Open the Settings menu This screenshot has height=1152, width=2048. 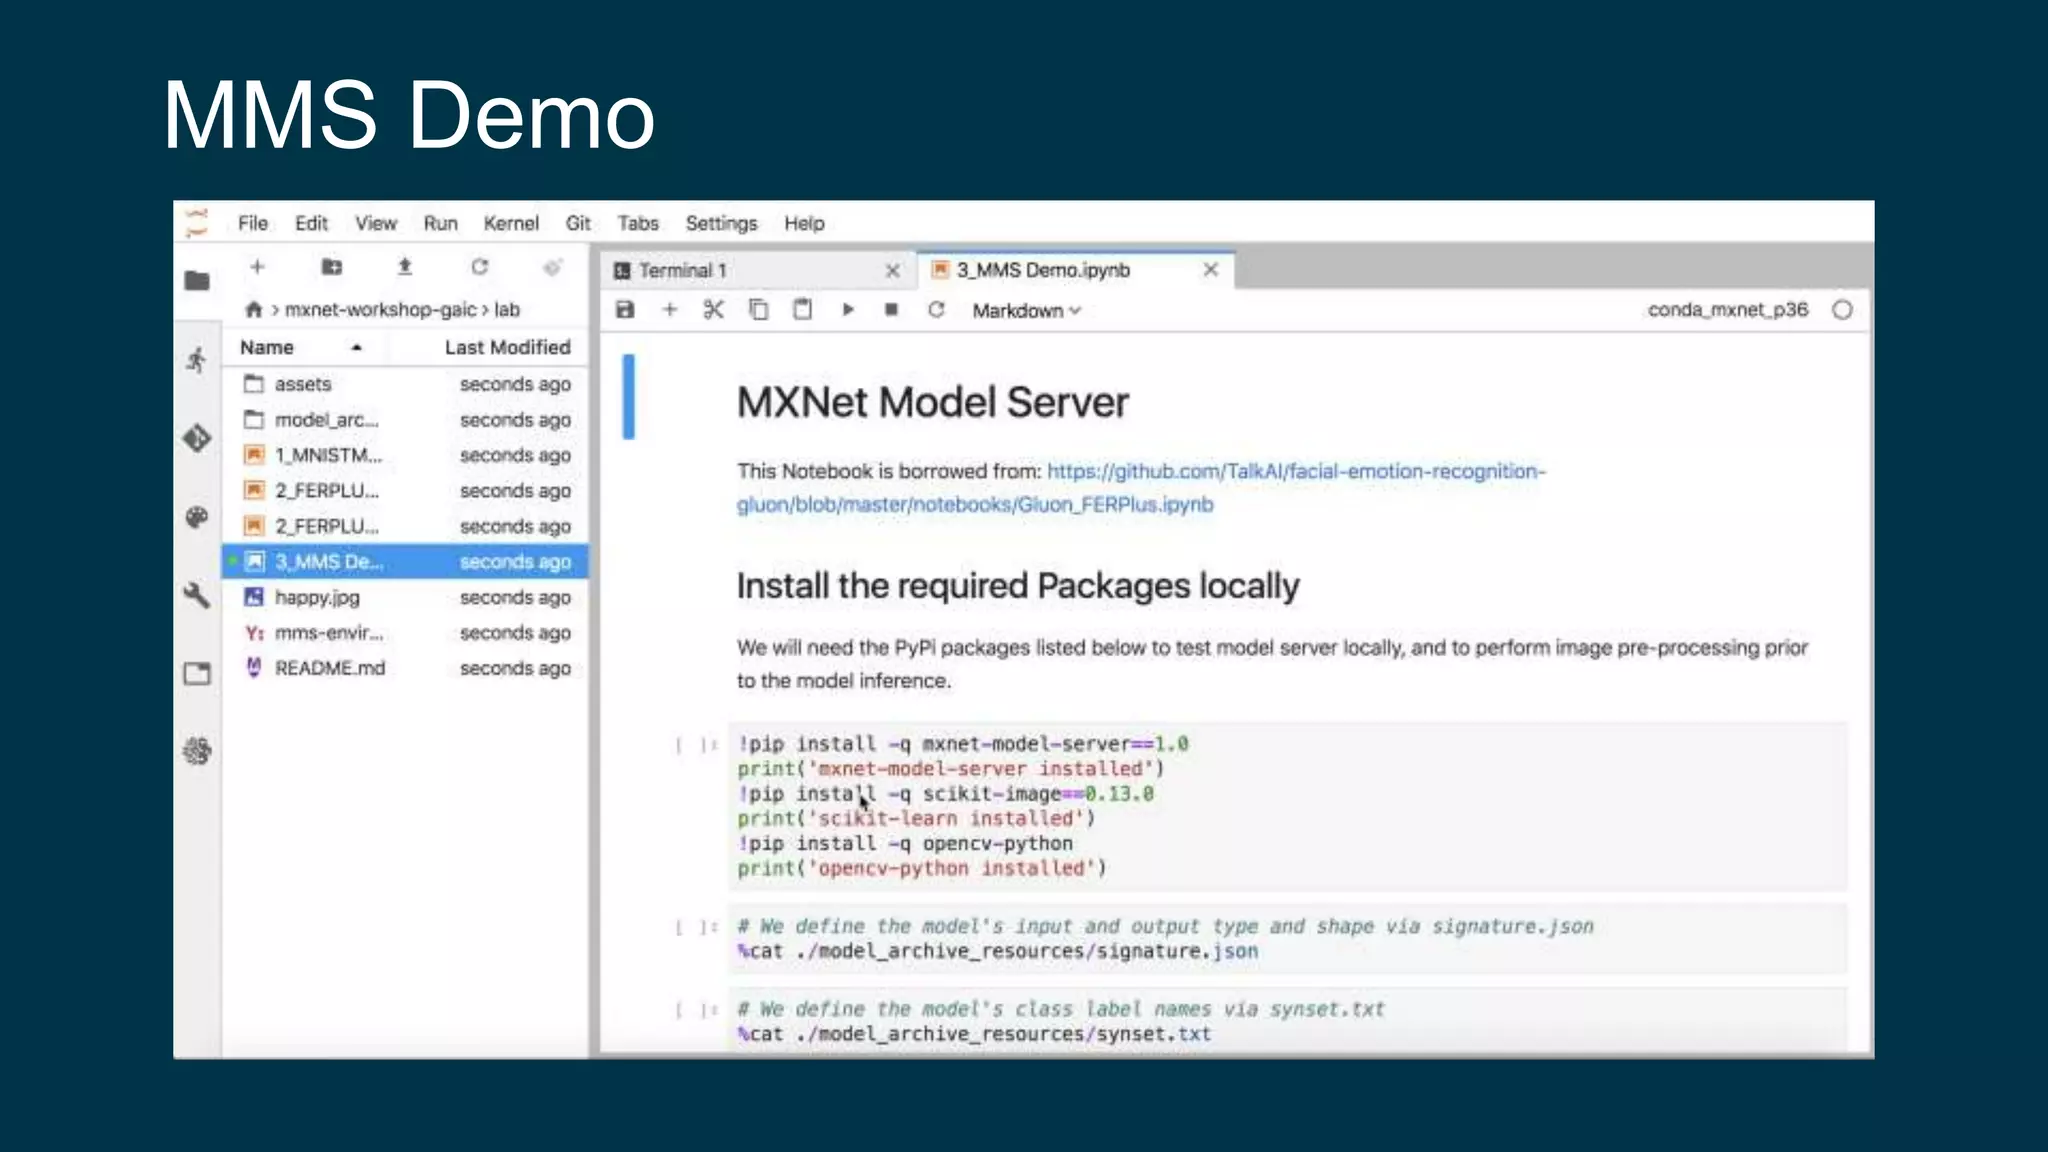click(x=721, y=223)
